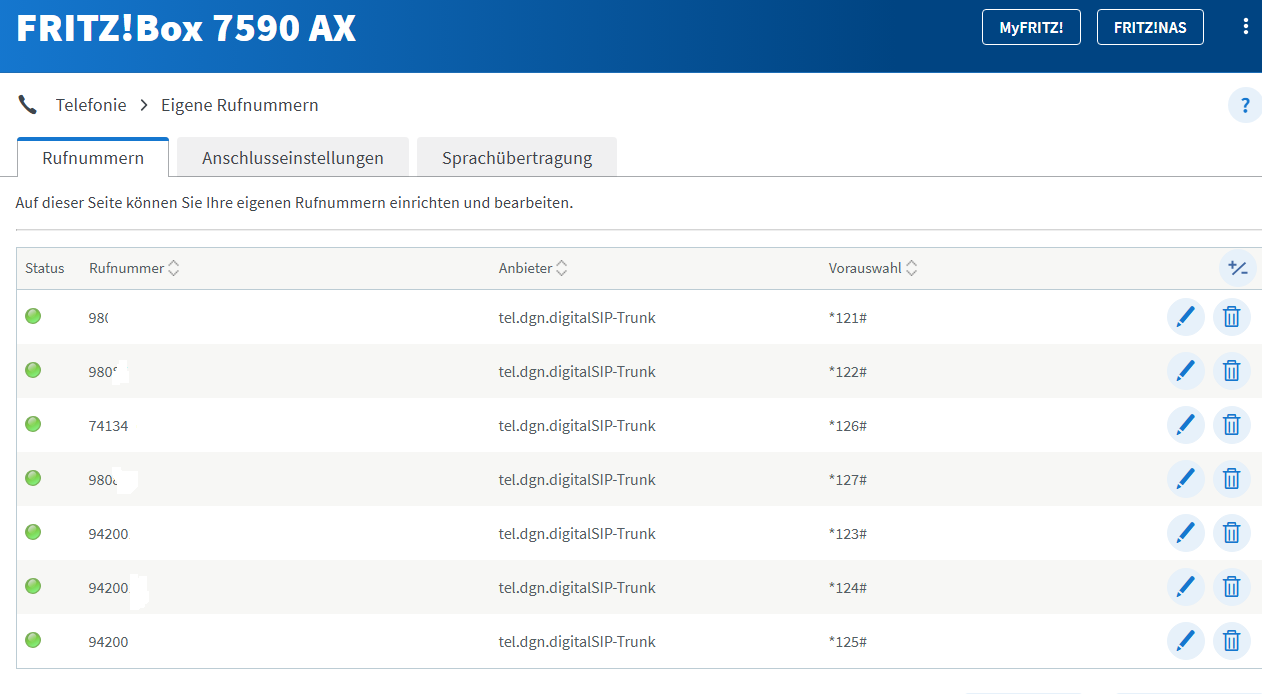
Task: Click the FRITZ!Box 7590 AX title
Action: [x=186, y=28]
